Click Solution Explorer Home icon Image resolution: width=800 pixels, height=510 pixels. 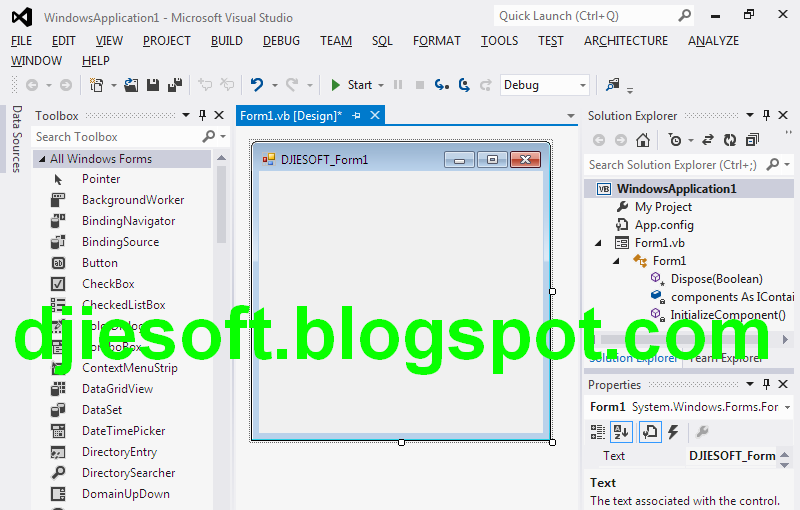643,140
